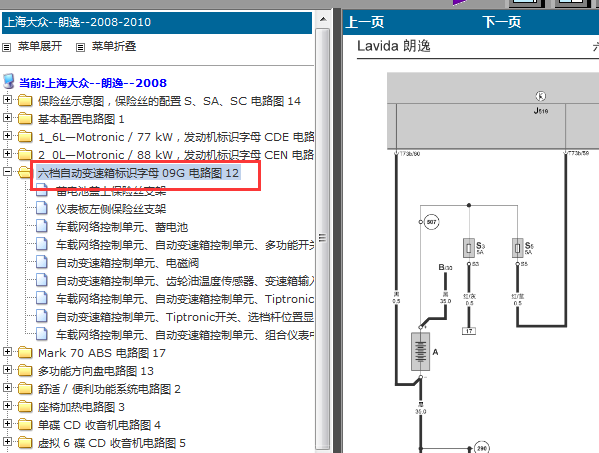The width and height of the screenshot is (599, 453).
Task: Select the computer icon beside 当前:上海大众--朗逸--2008
Action: coord(9,81)
